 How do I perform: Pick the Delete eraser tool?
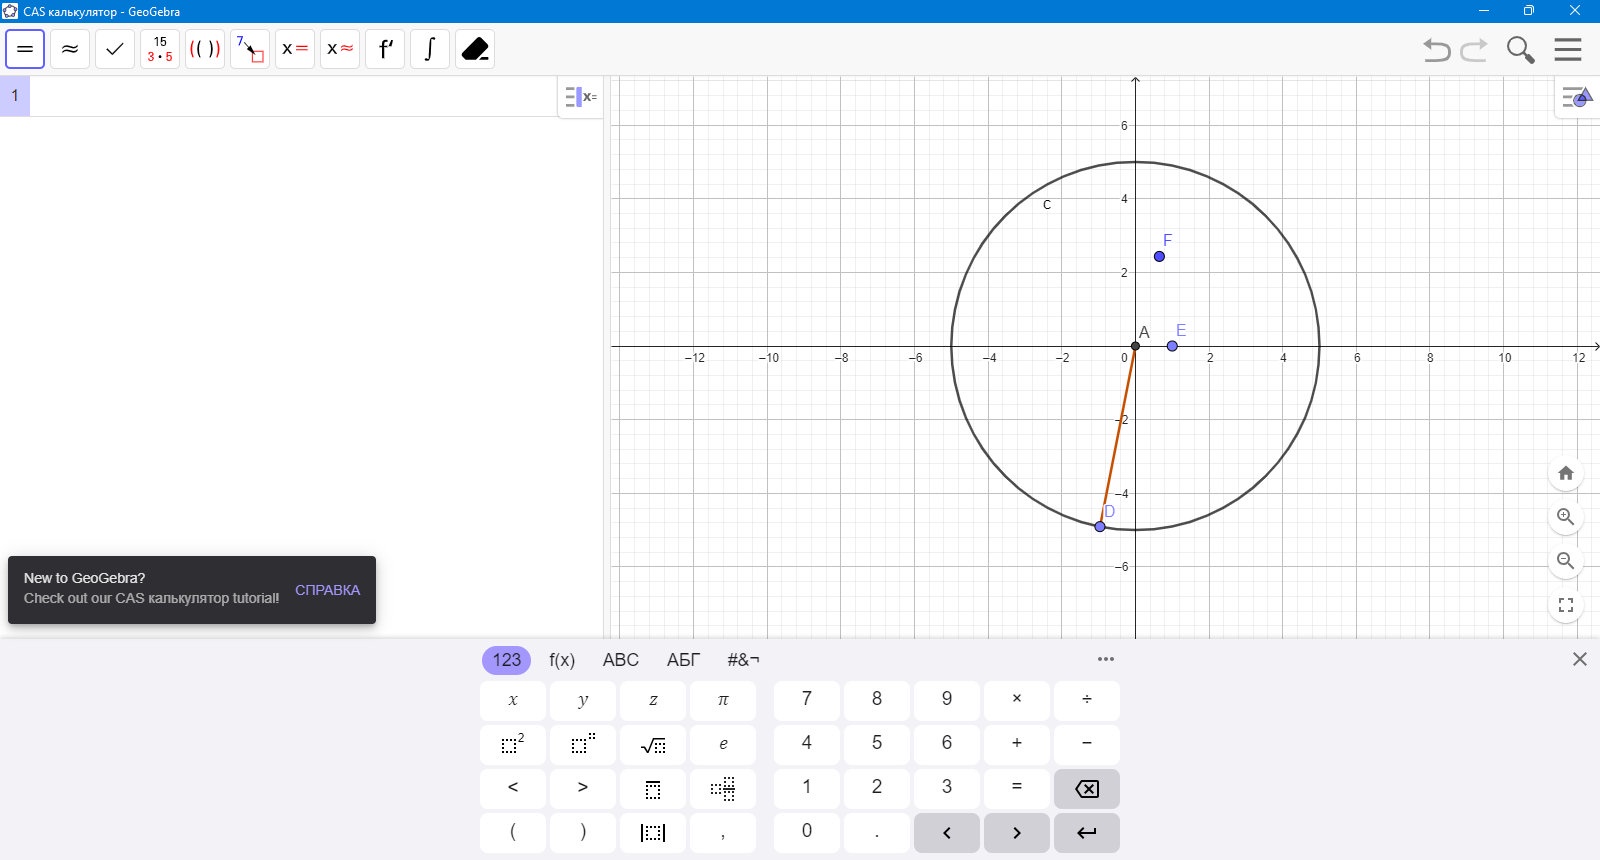(475, 49)
